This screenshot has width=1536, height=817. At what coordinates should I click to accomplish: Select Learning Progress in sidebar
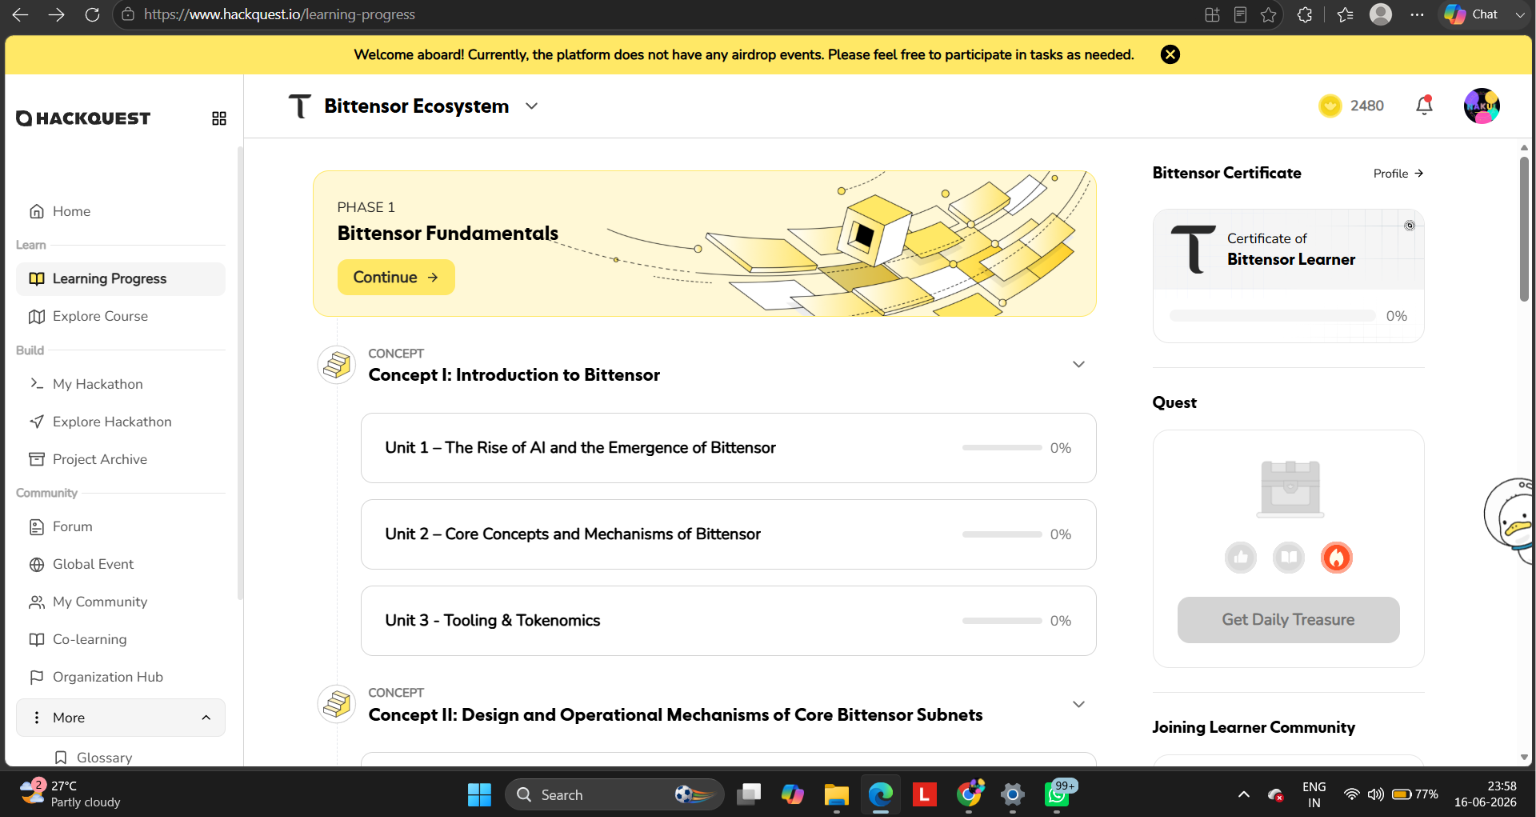121,279
